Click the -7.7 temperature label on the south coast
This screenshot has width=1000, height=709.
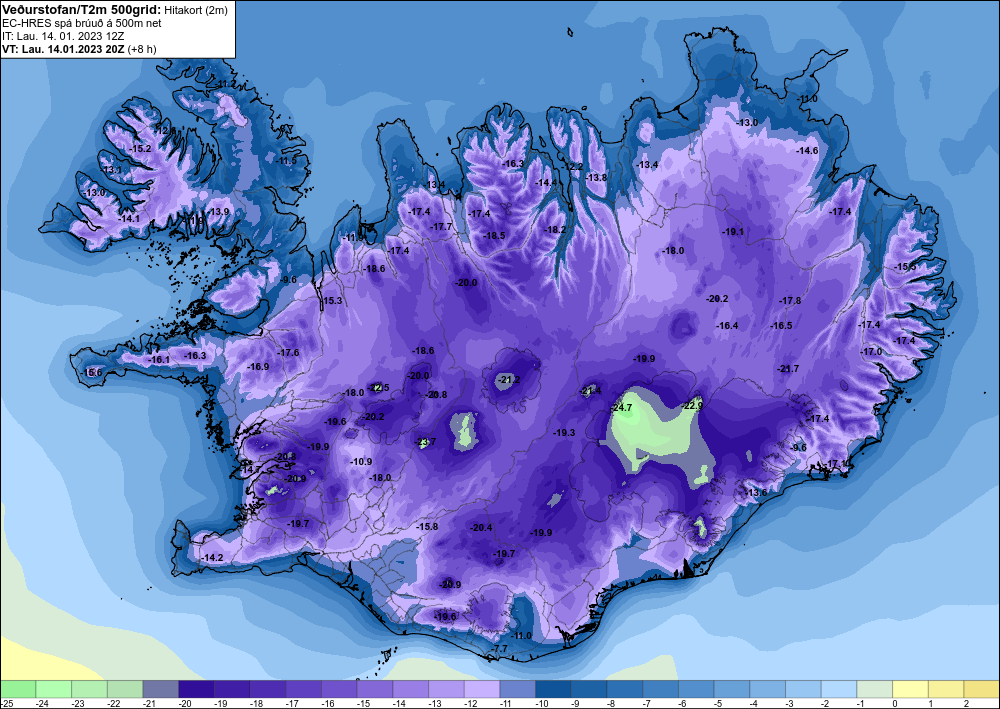click(x=500, y=648)
